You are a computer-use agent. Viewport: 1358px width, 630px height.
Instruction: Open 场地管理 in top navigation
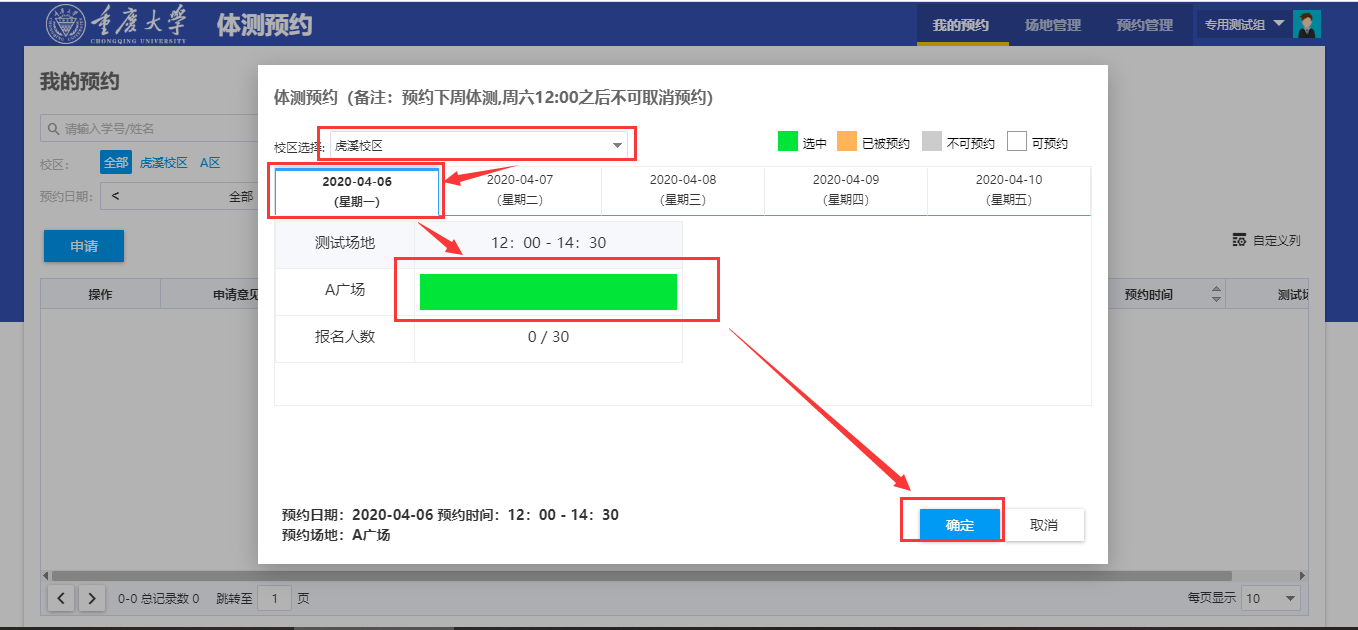(1052, 24)
